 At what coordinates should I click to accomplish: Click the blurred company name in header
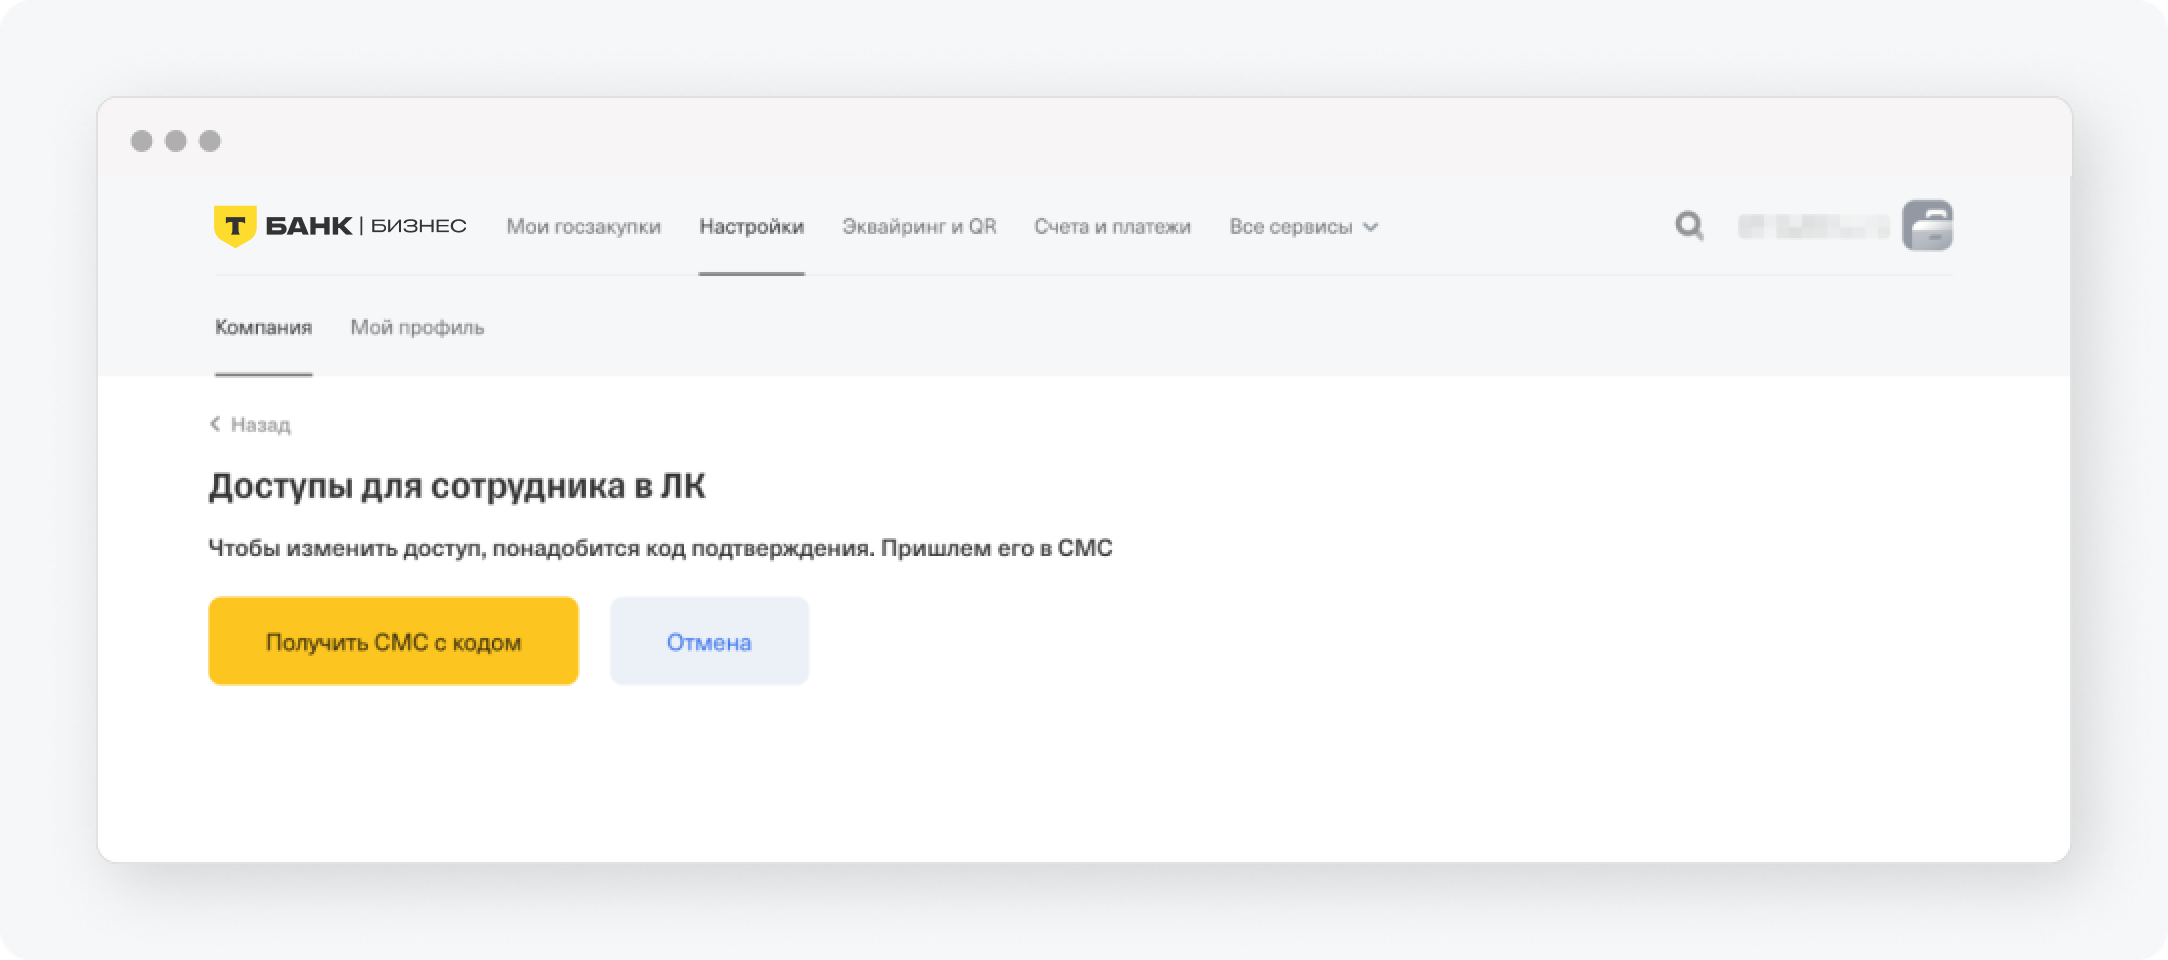1813,227
